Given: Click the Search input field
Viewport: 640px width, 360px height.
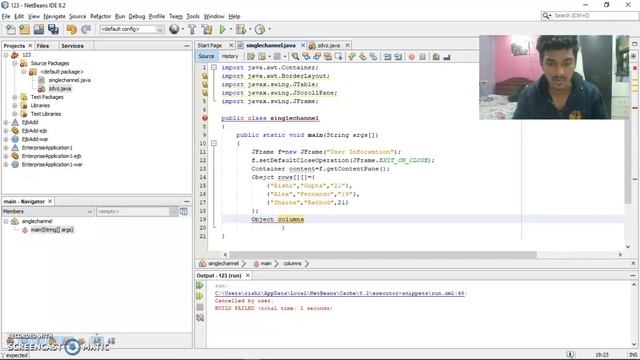Looking at the screenshot, I should [x=595, y=16].
